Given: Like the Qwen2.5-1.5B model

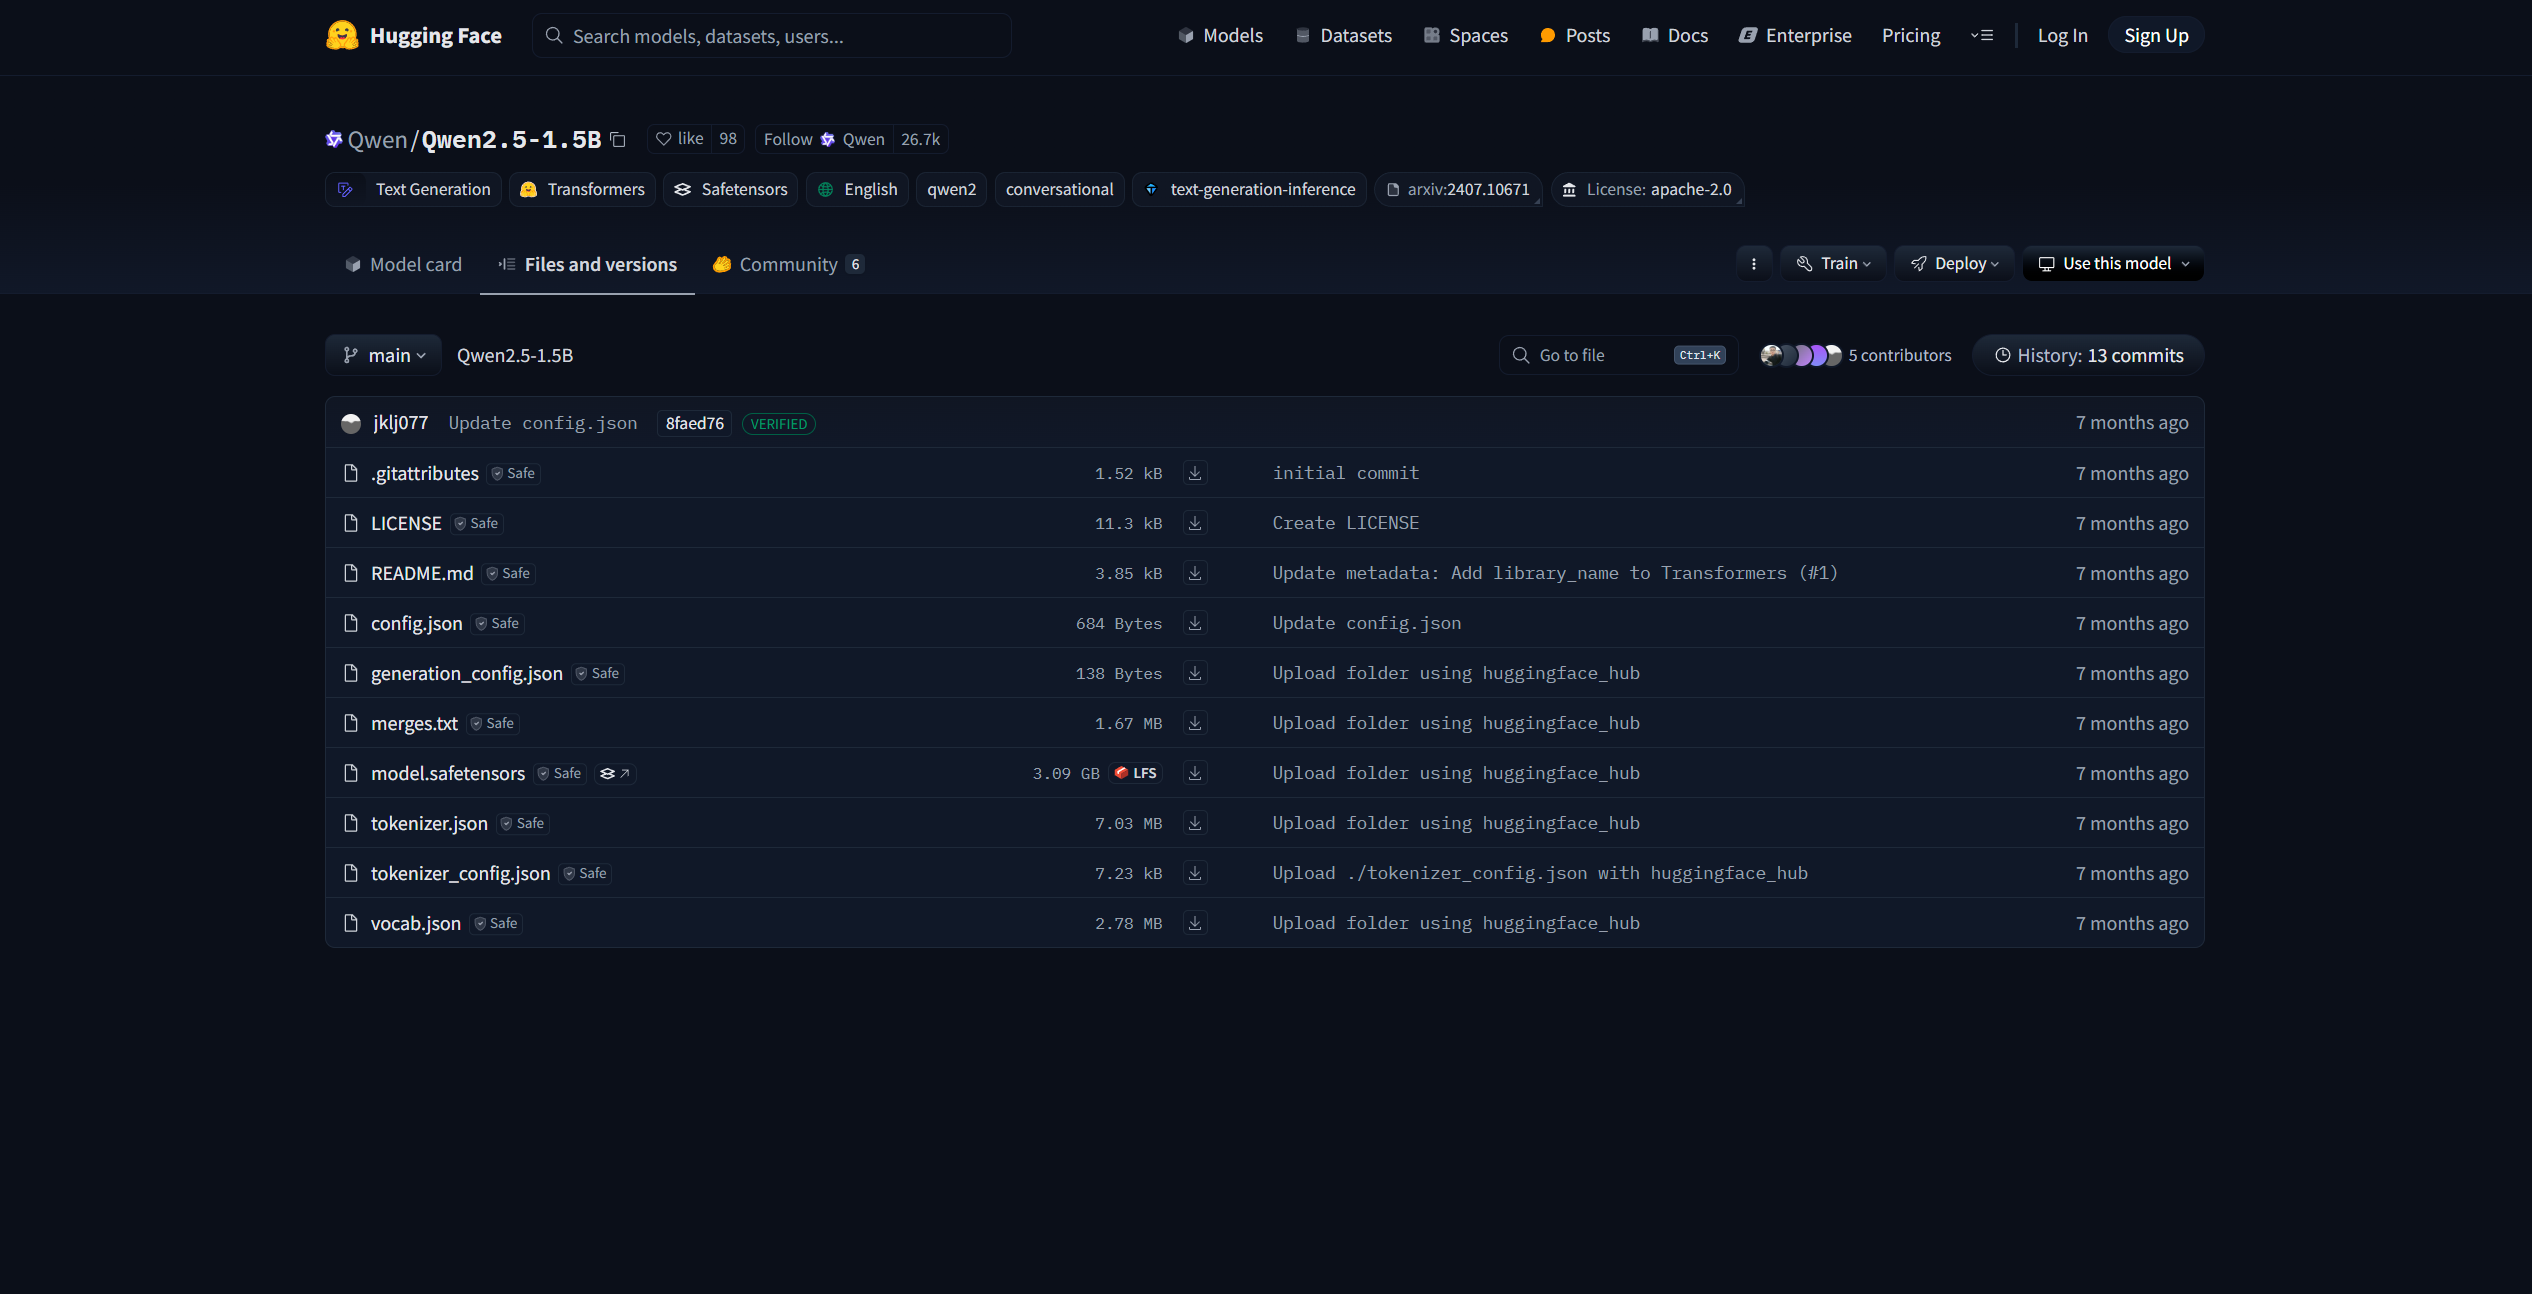Looking at the screenshot, I should (x=680, y=139).
